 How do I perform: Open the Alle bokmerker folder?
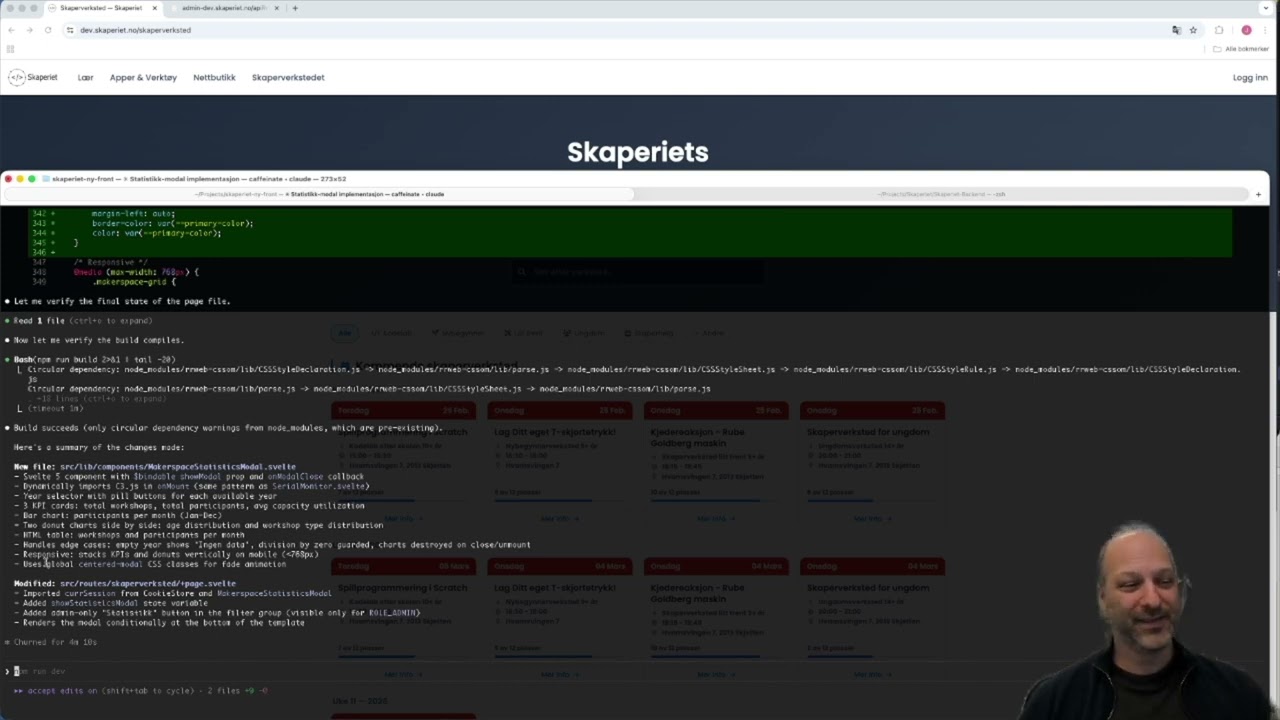[x=1241, y=49]
